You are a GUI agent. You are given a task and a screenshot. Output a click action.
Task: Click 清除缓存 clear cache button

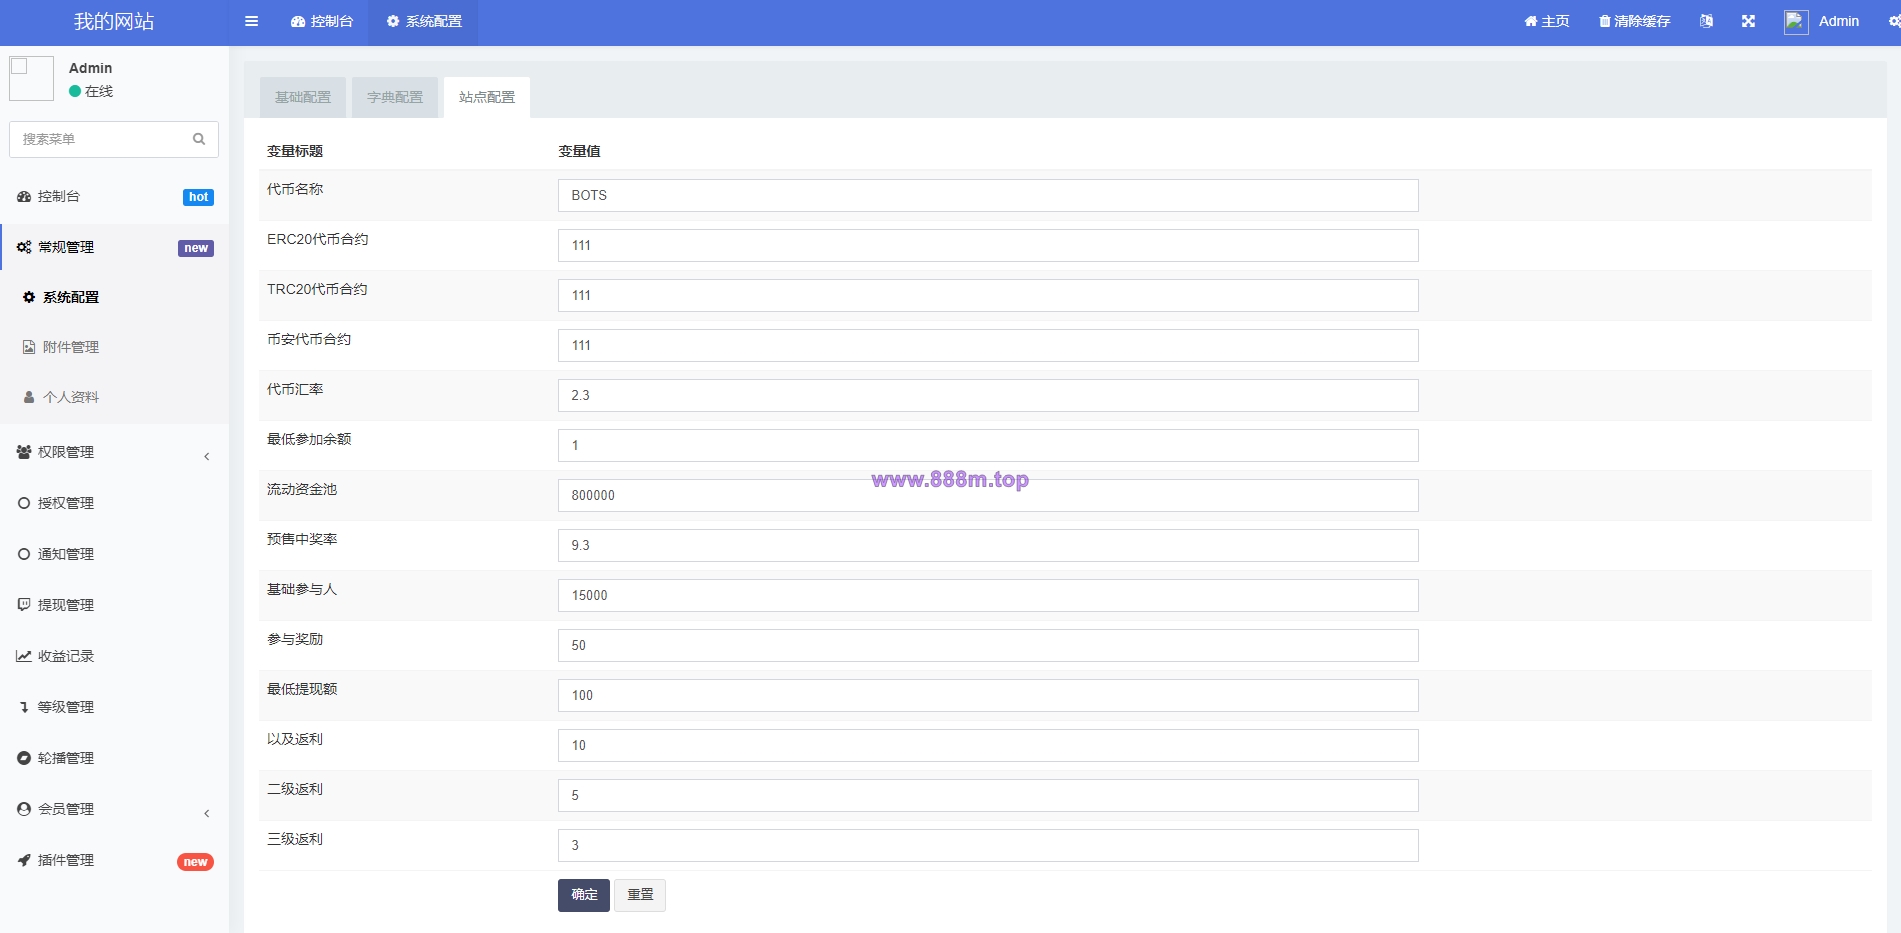click(1635, 21)
